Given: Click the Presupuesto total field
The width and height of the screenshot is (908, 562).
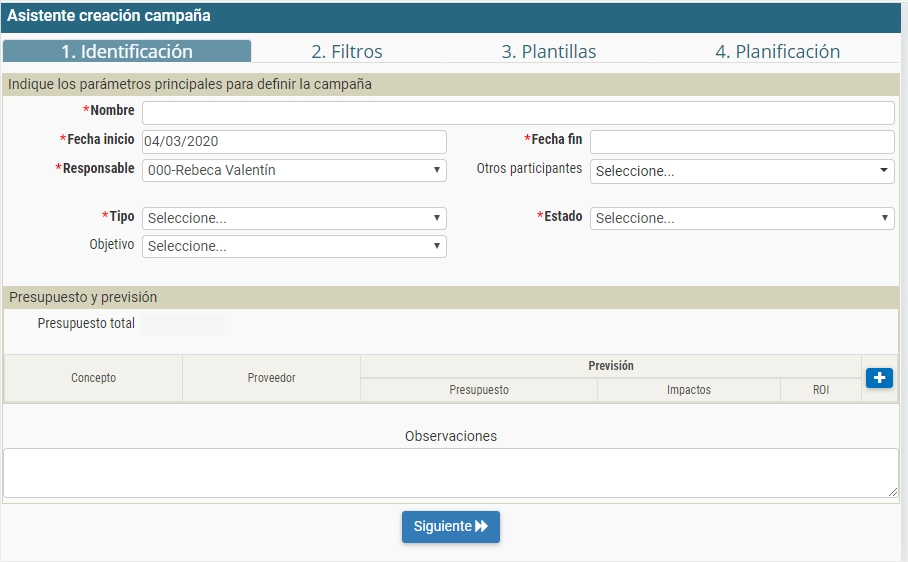Looking at the screenshot, I should pyautogui.click(x=183, y=325).
